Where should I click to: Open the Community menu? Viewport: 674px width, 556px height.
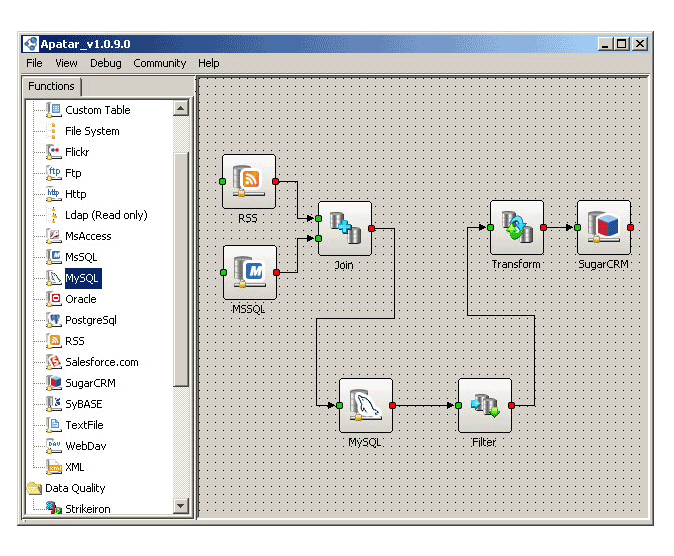click(x=160, y=63)
